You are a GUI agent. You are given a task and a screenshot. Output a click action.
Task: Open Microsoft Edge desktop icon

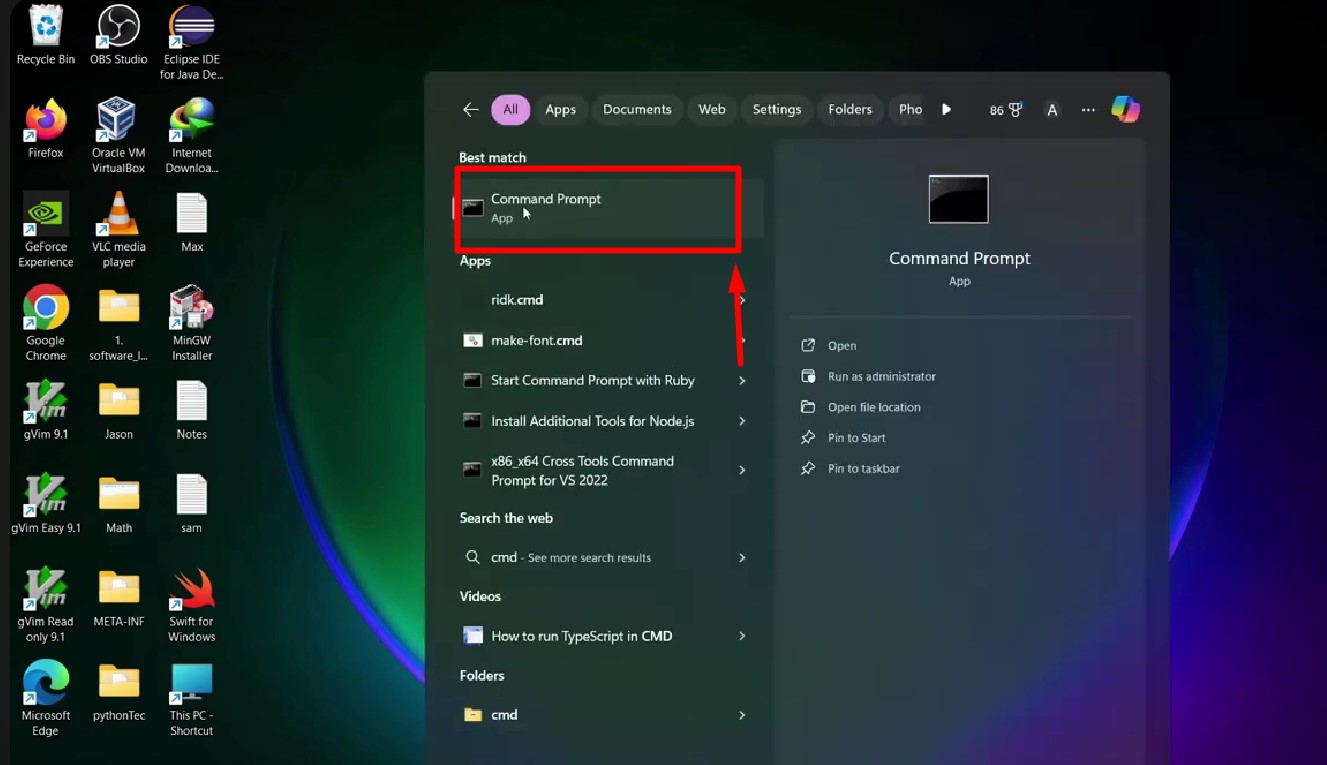46,684
